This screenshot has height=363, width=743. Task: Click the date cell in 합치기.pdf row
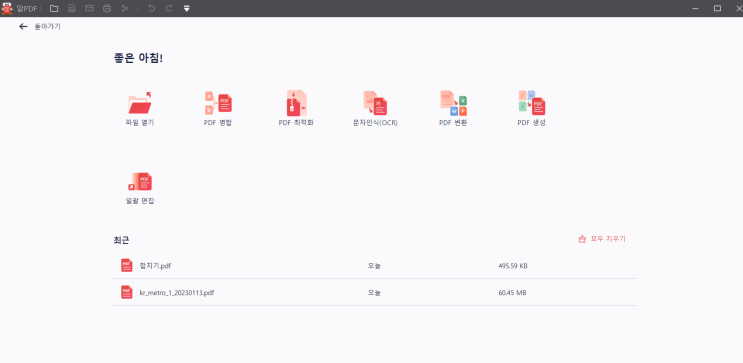click(x=374, y=266)
